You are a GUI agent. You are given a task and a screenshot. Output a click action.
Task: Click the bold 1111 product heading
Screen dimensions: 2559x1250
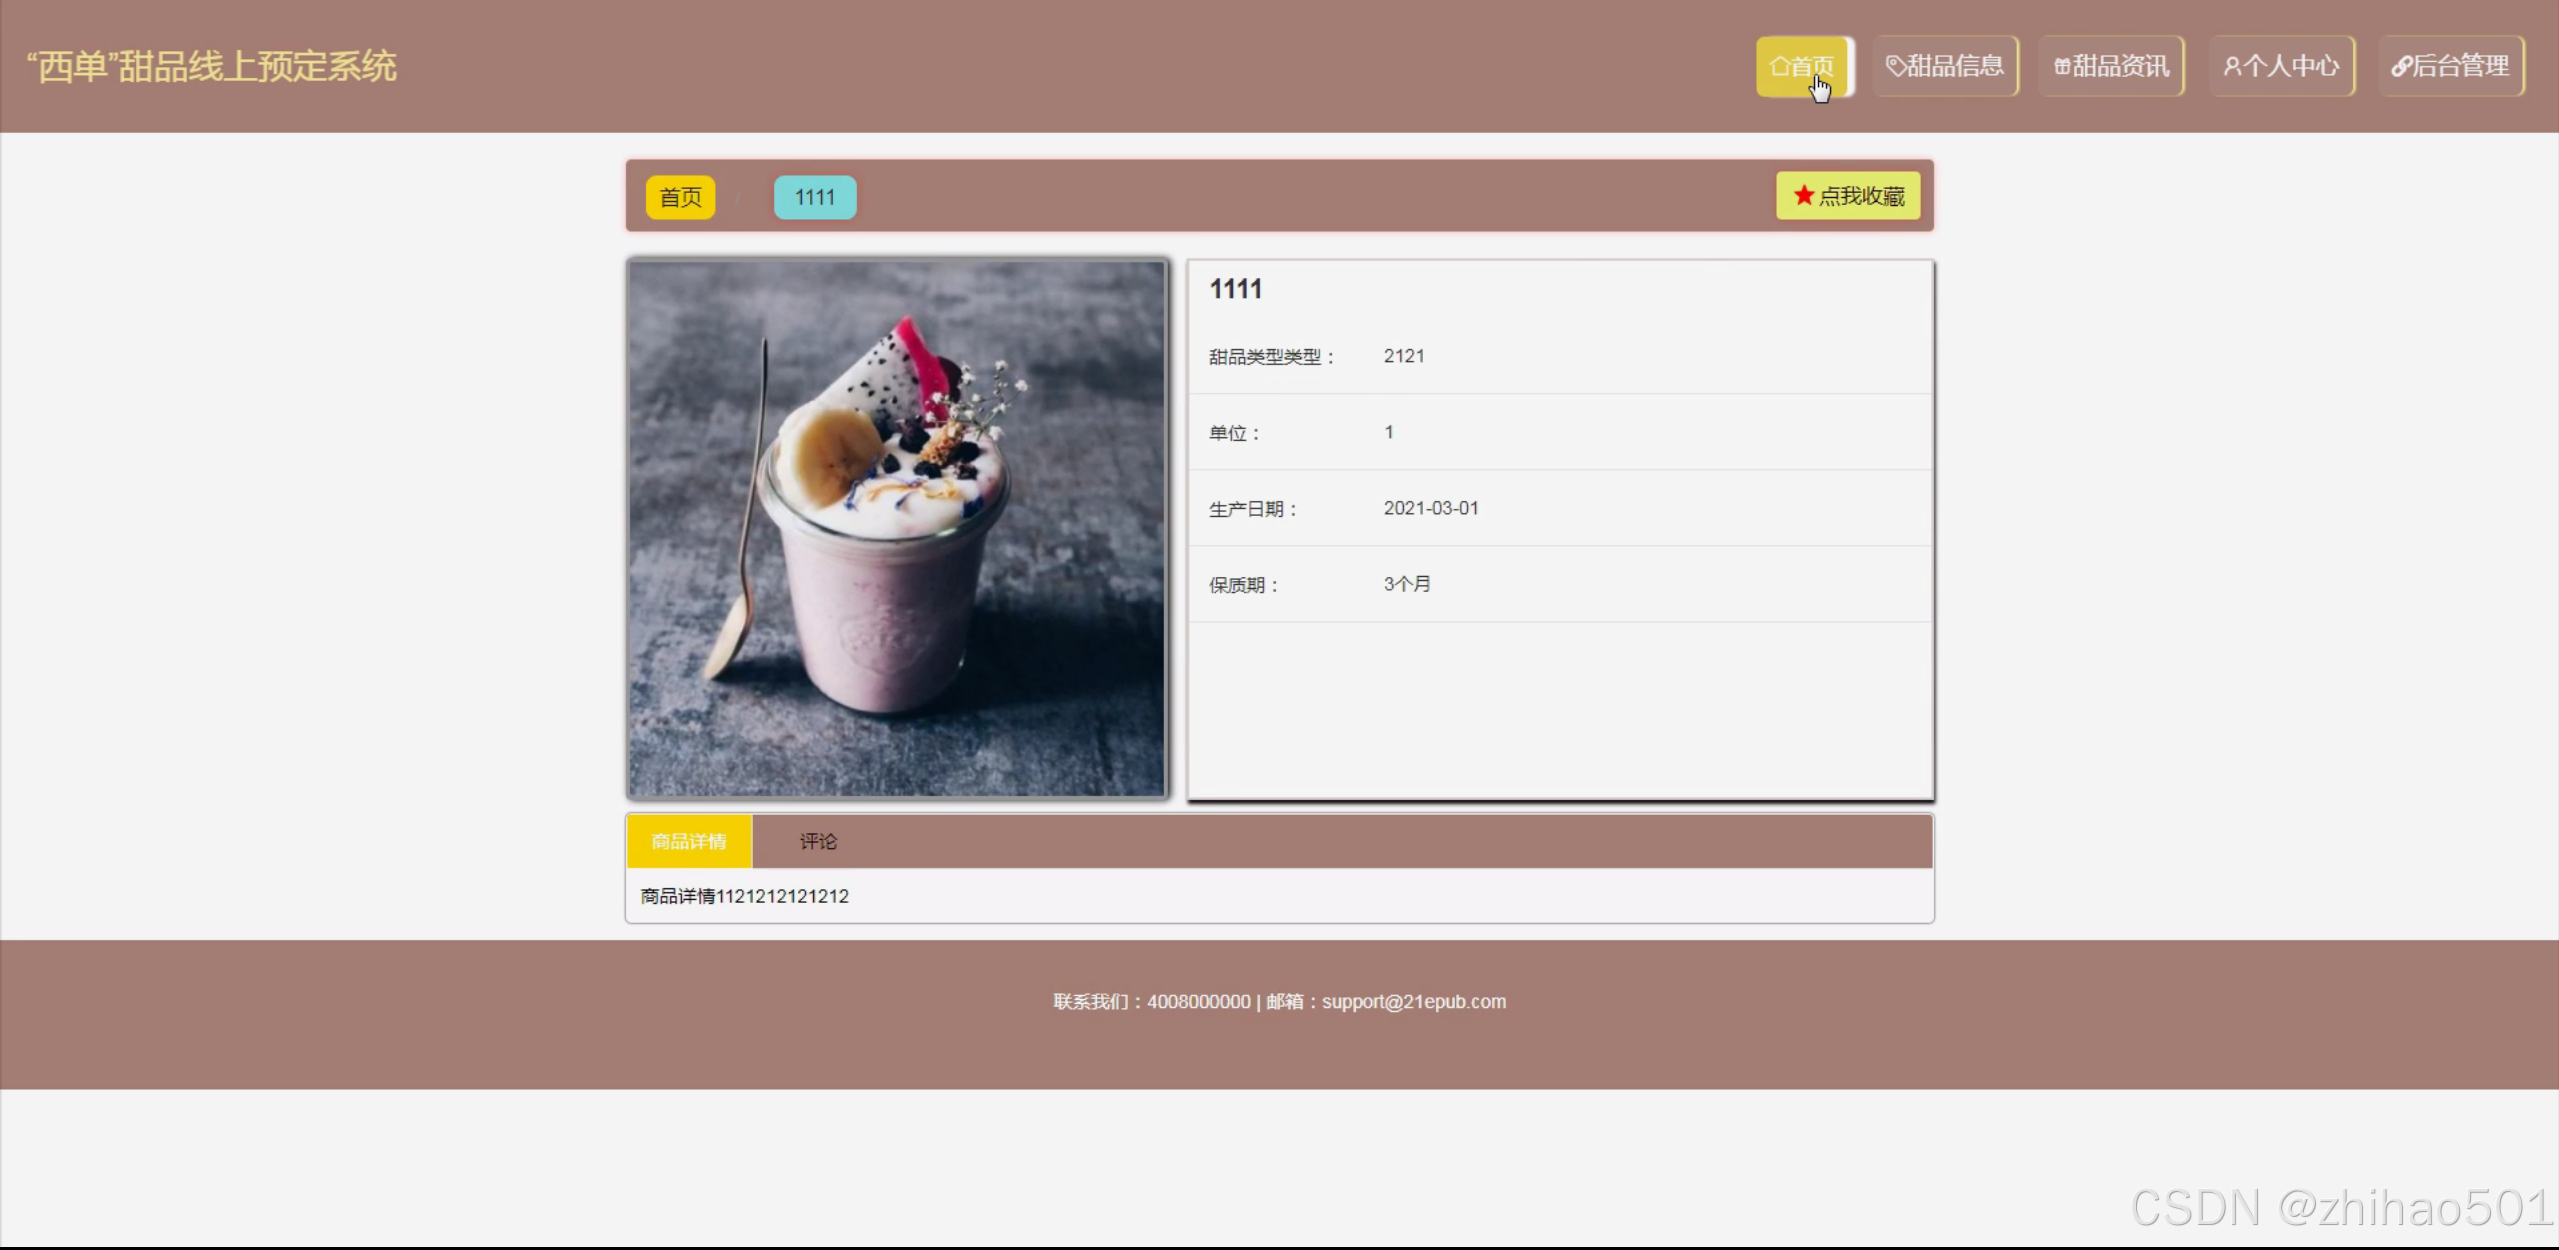coord(1235,289)
